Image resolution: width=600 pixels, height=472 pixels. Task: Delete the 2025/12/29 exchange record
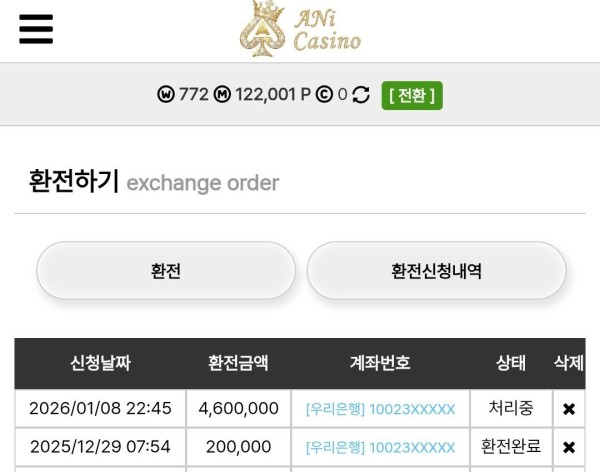coord(569,447)
